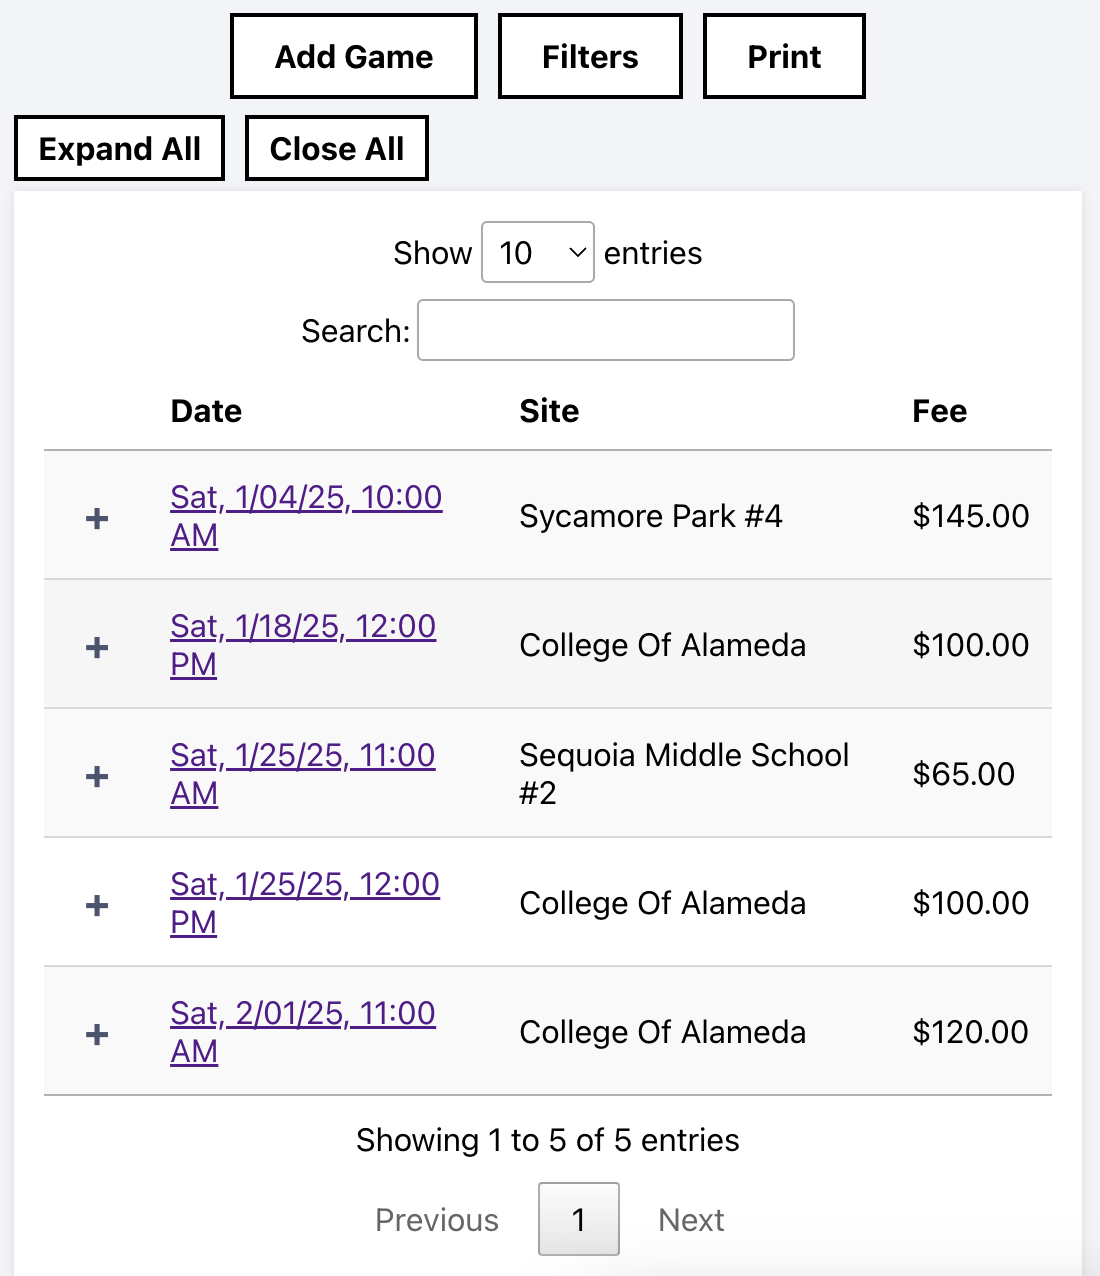Viewport: 1100px width, 1276px height.
Task: Select page 1 in pagination
Action: coord(579,1219)
